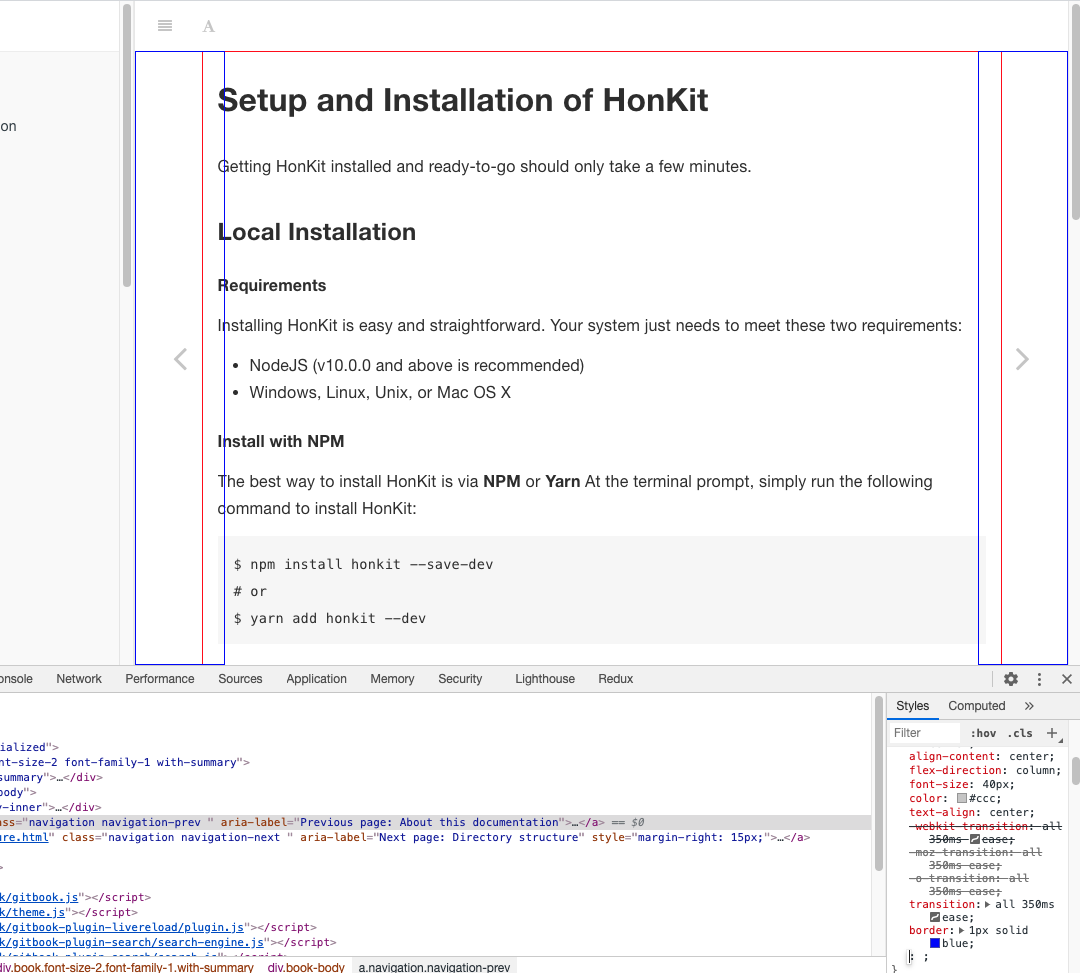Open cubic-bezier editor for transition ease
Screen dimensions: 1080x973
(x=933, y=916)
